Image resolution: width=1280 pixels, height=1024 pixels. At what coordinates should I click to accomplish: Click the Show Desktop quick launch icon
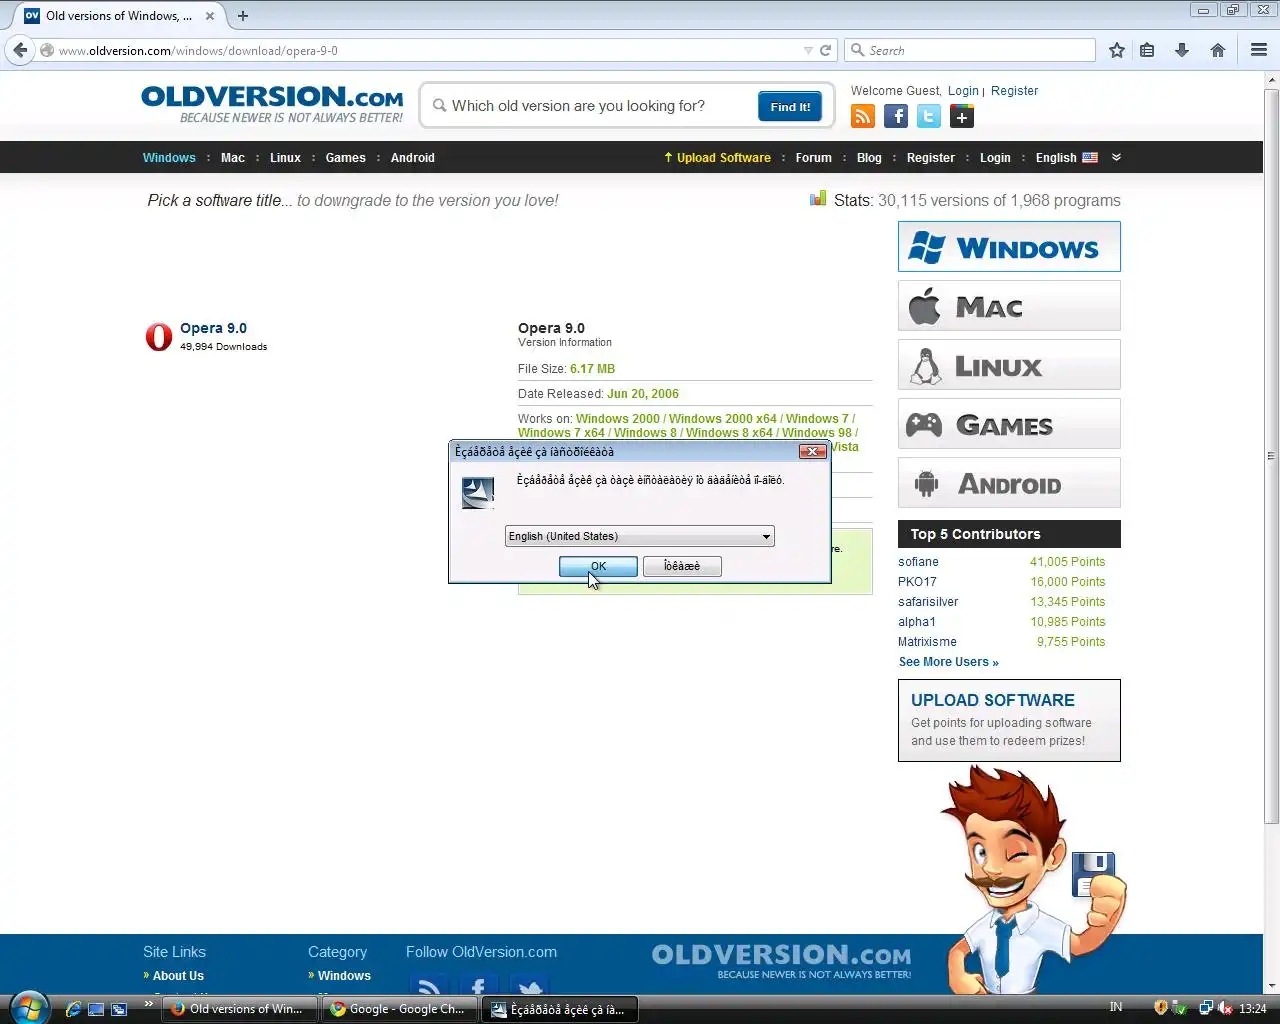pos(96,1009)
